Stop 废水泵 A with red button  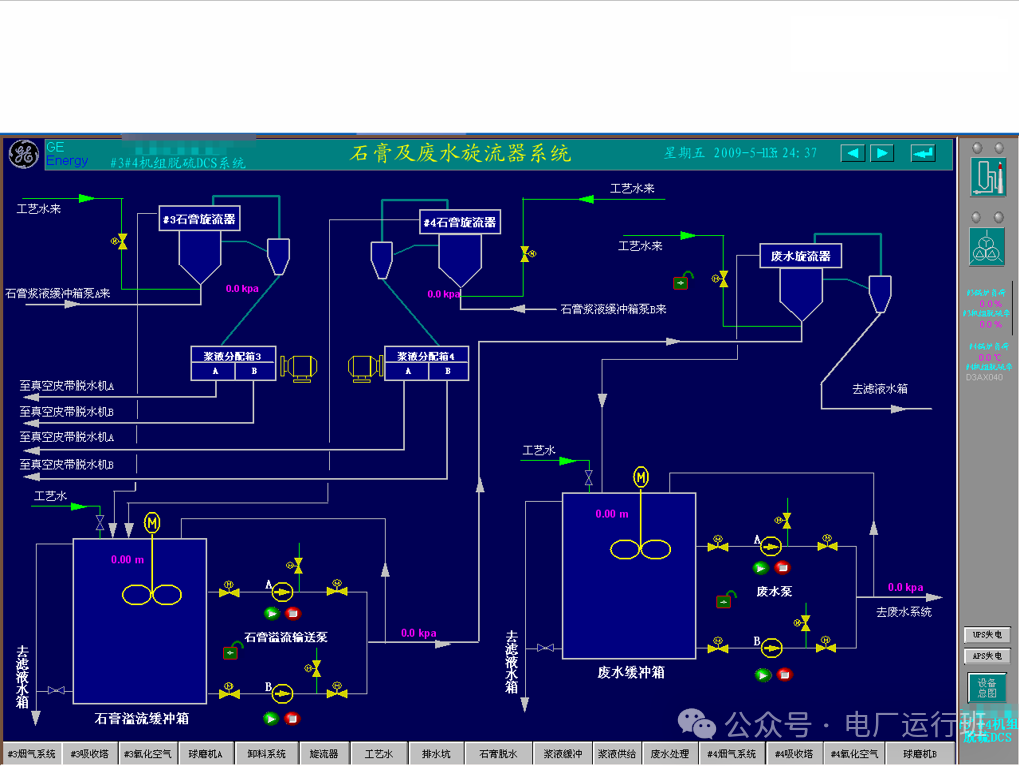tap(782, 568)
